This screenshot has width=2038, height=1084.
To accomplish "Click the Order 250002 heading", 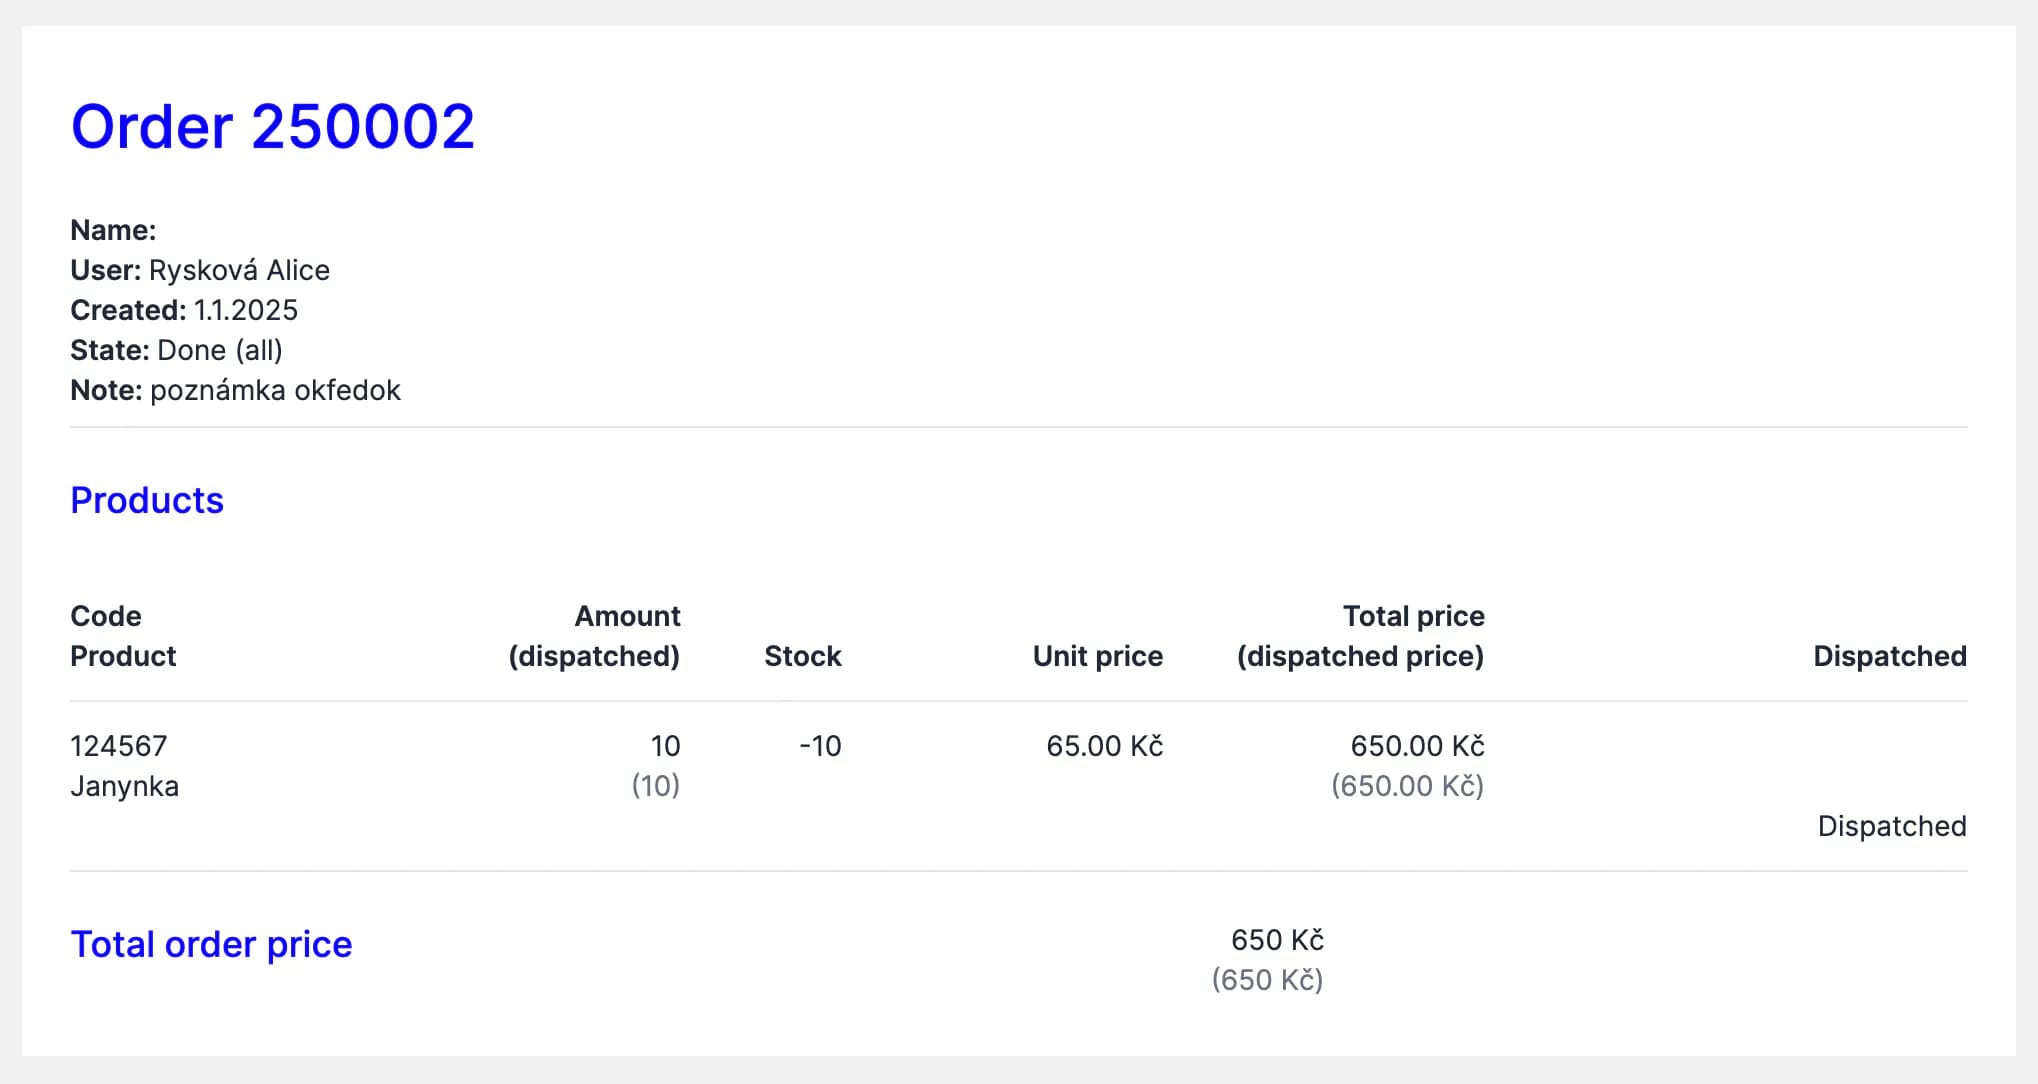I will point(272,127).
